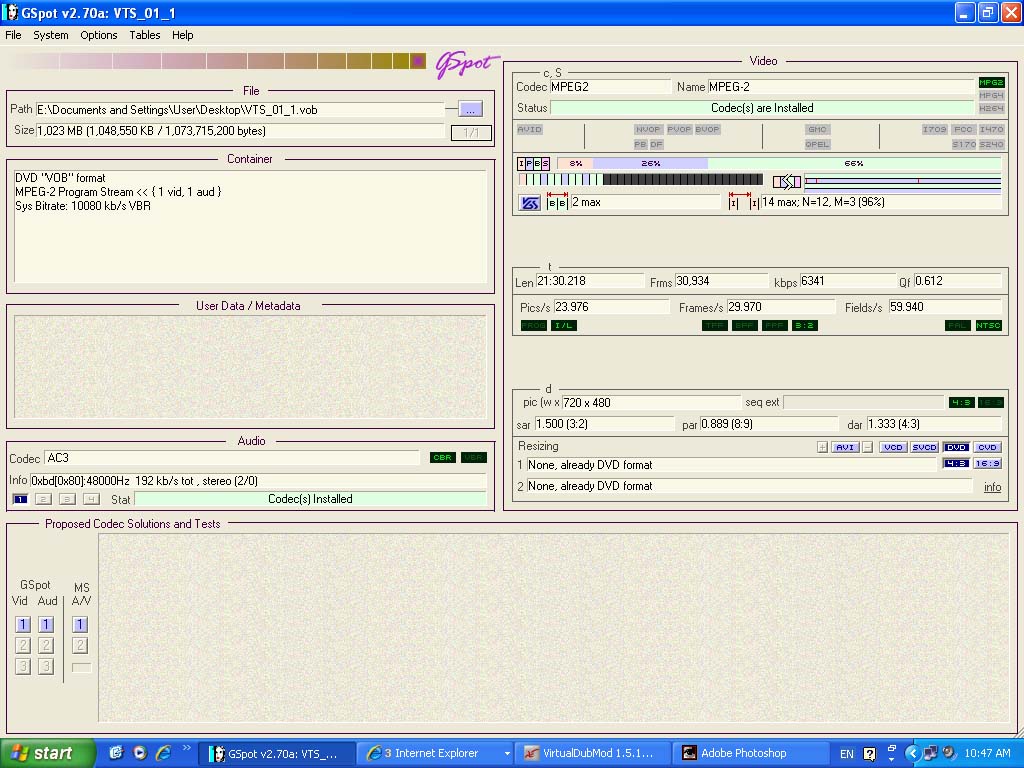
Task: Click the QPEL indicator badge
Action: [817, 144]
